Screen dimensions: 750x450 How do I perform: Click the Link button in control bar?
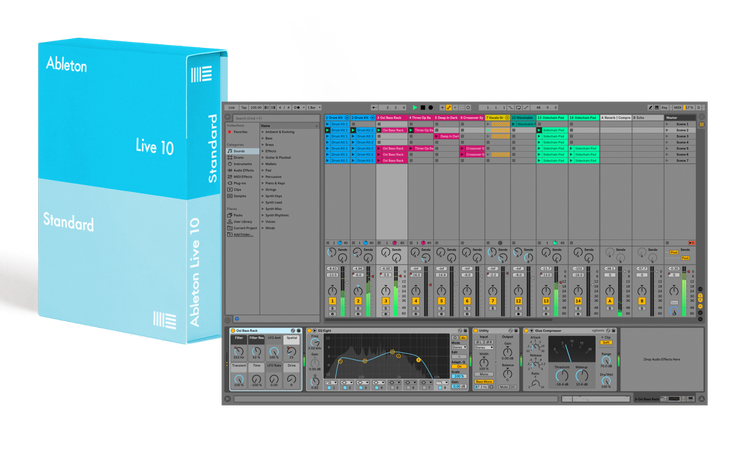[x=232, y=108]
